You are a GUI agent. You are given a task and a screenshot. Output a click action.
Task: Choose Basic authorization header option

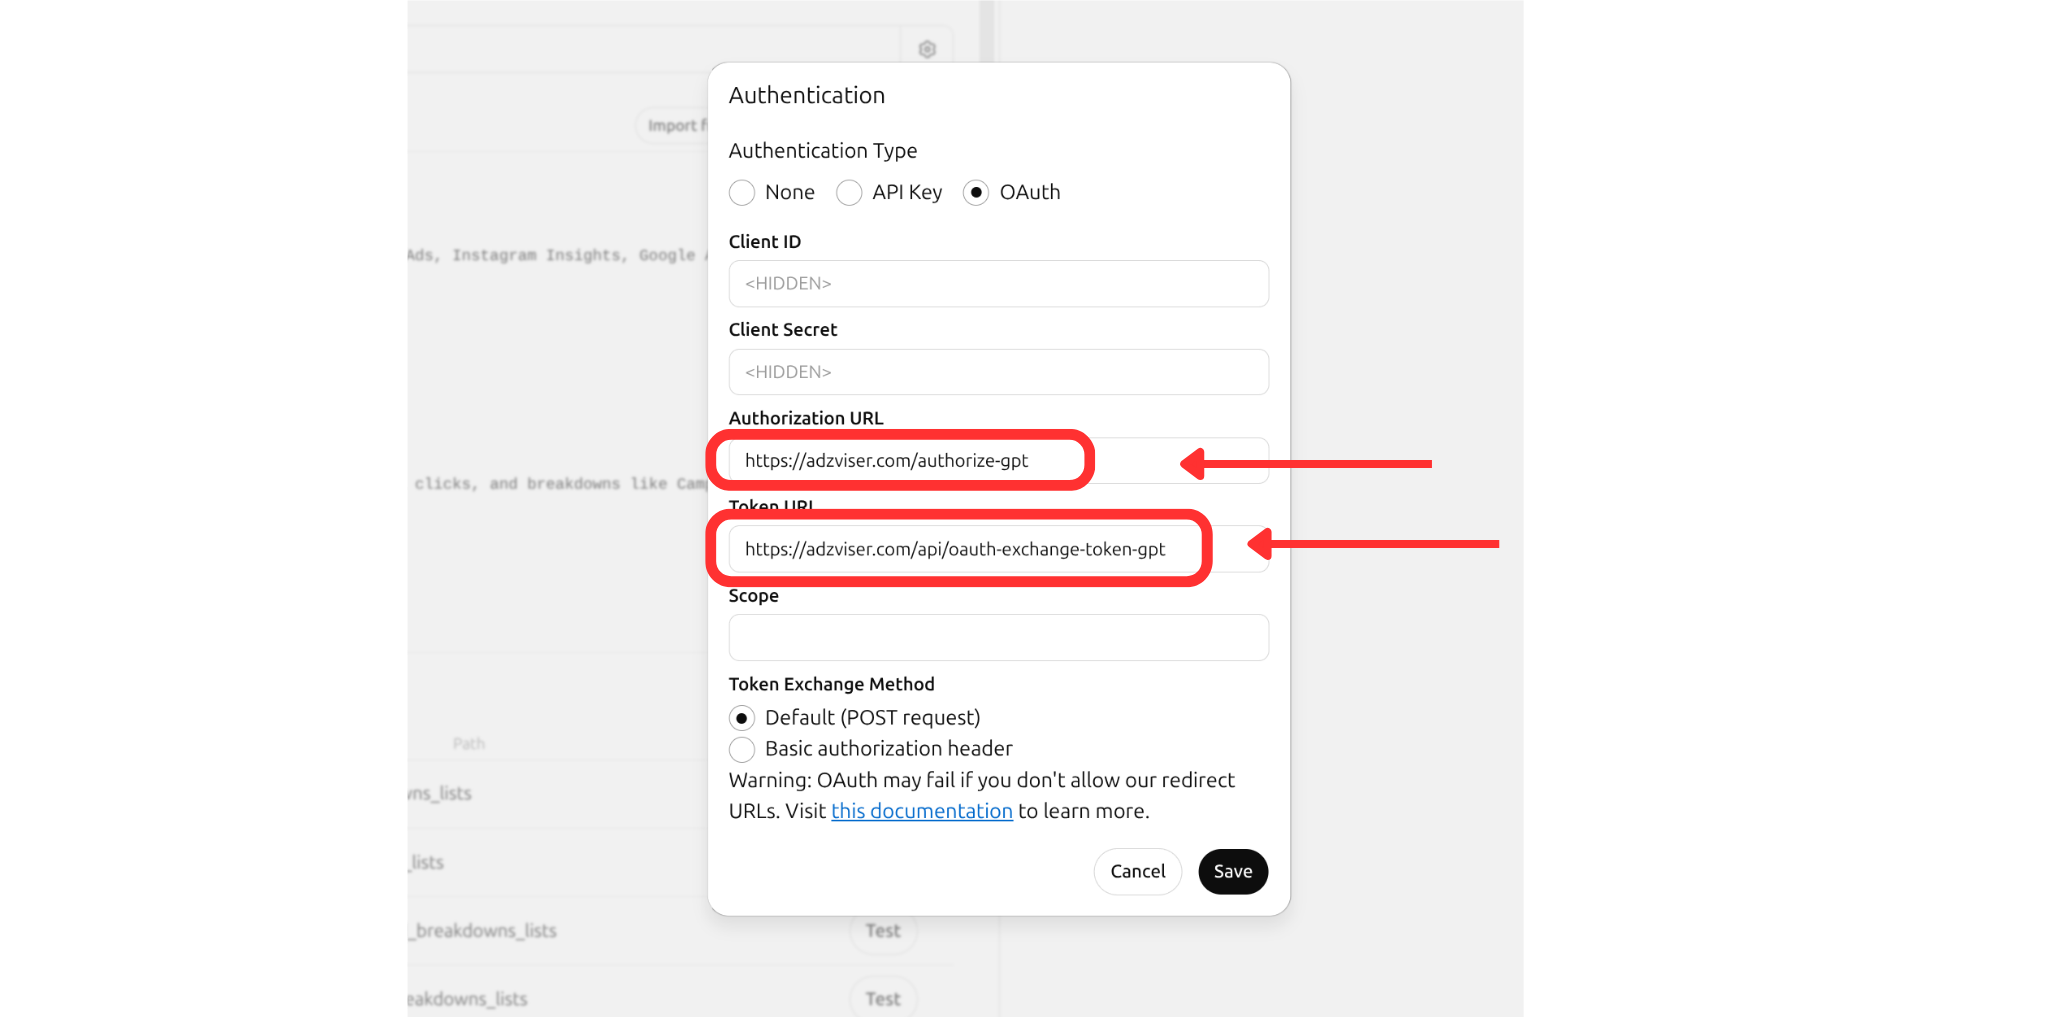point(742,749)
